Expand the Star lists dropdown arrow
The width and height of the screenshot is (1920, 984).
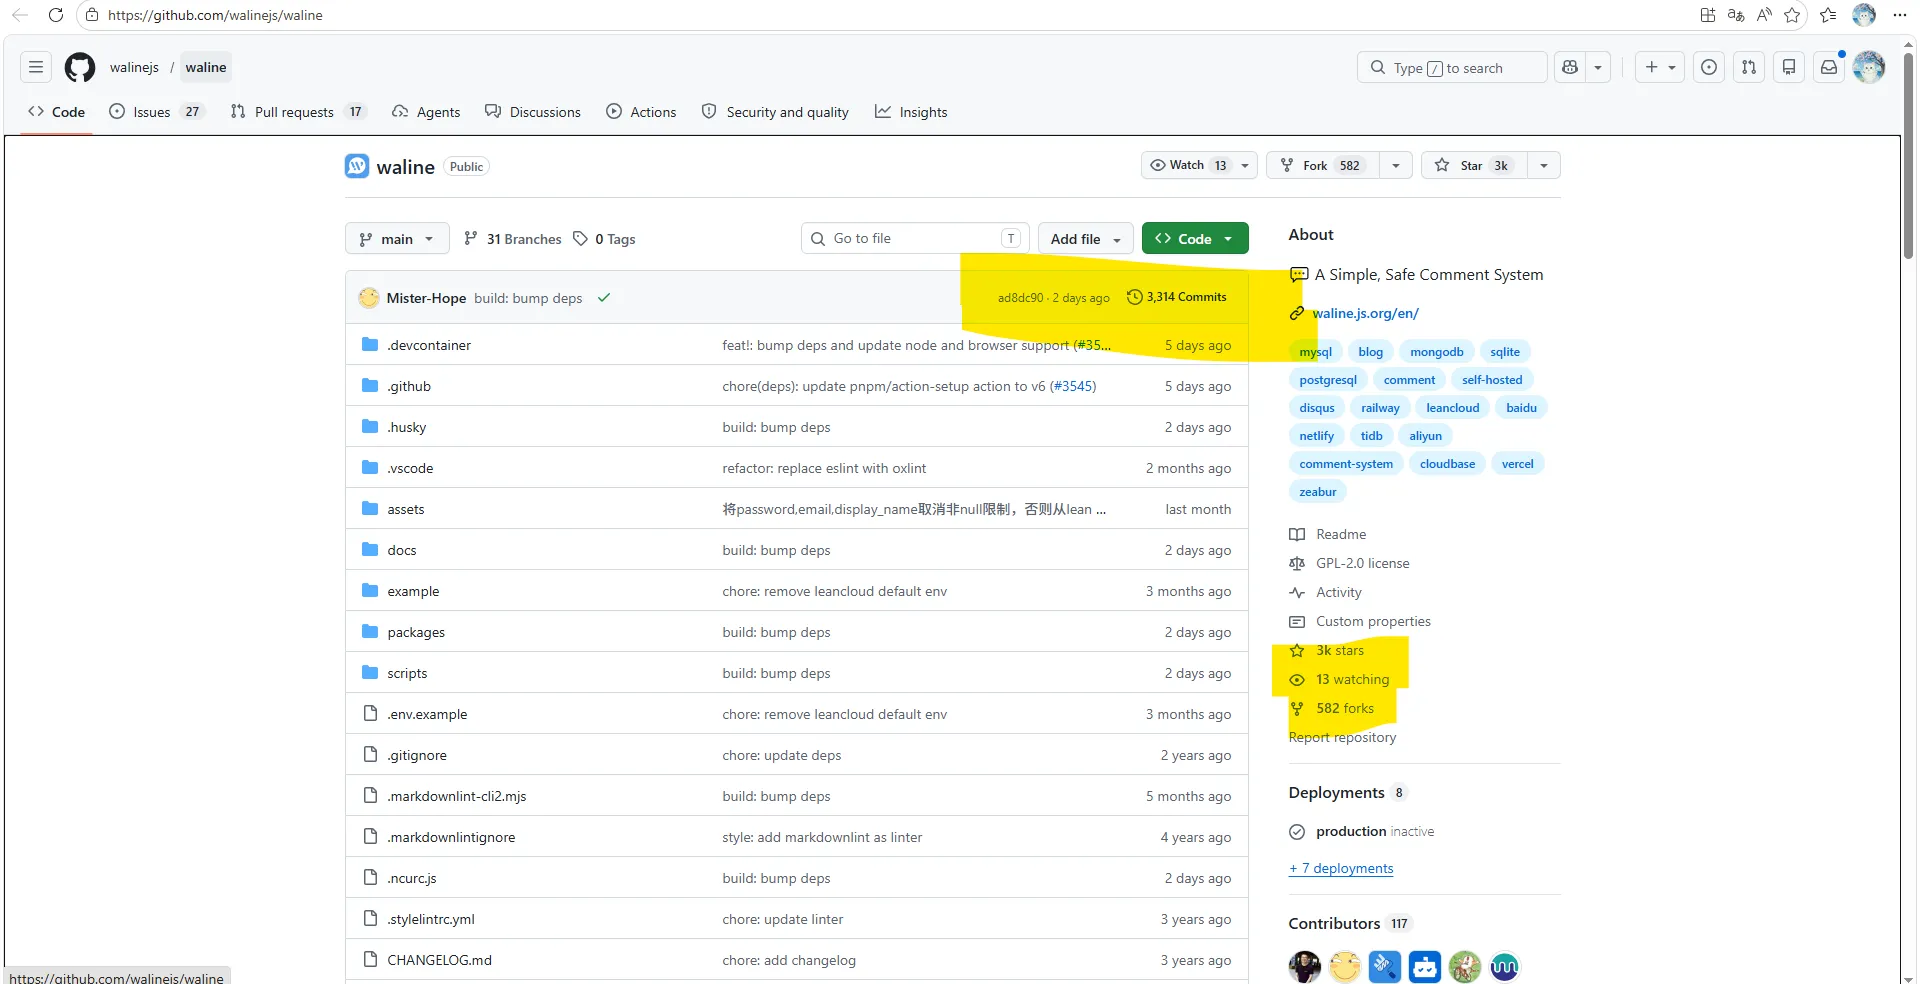(x=1544, y=166)
